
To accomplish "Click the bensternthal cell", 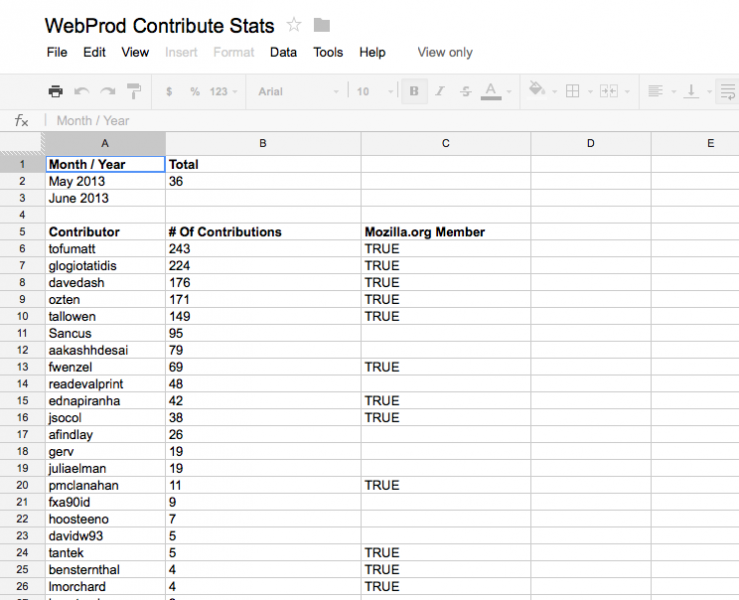I will (106, 570).
